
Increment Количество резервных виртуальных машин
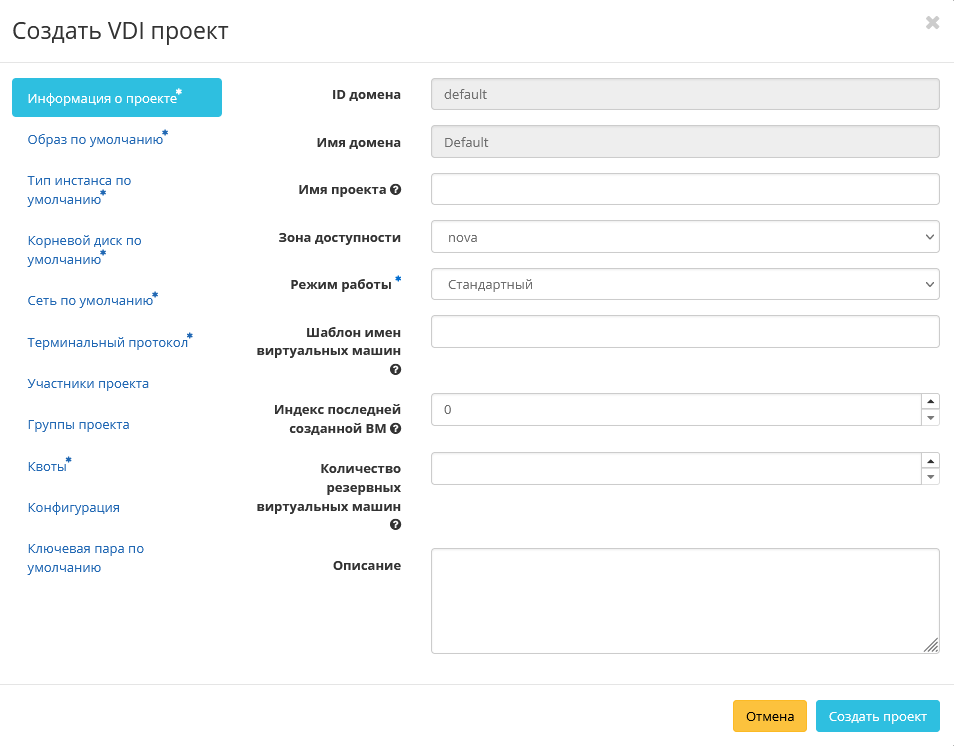point(930,461)
